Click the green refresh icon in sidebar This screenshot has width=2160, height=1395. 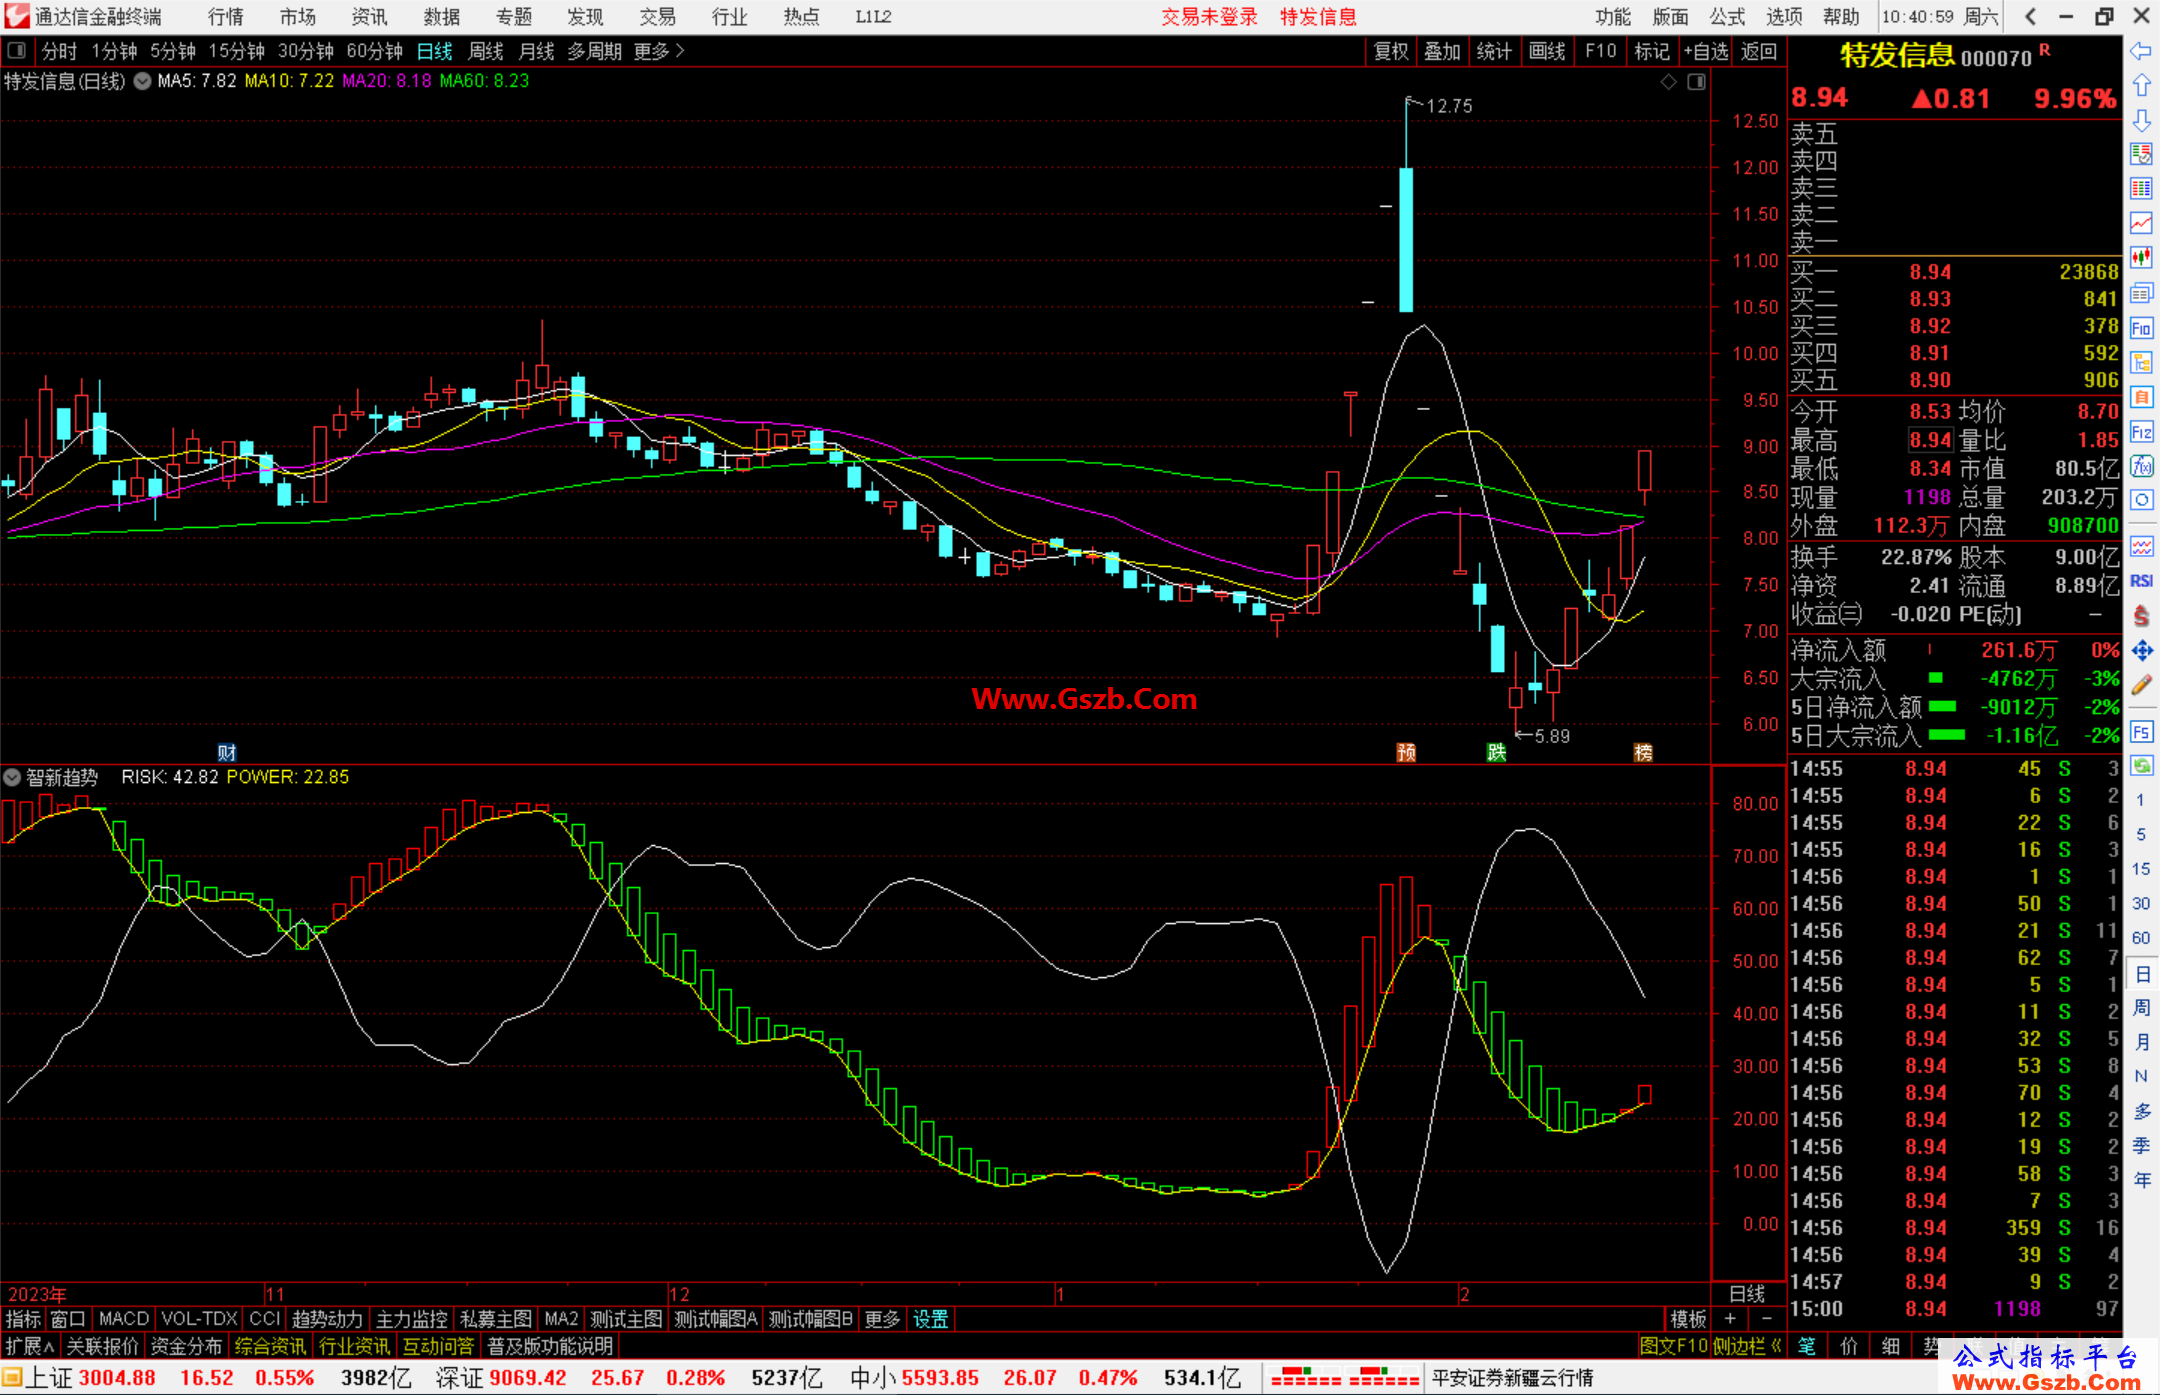pos(2141,766)
